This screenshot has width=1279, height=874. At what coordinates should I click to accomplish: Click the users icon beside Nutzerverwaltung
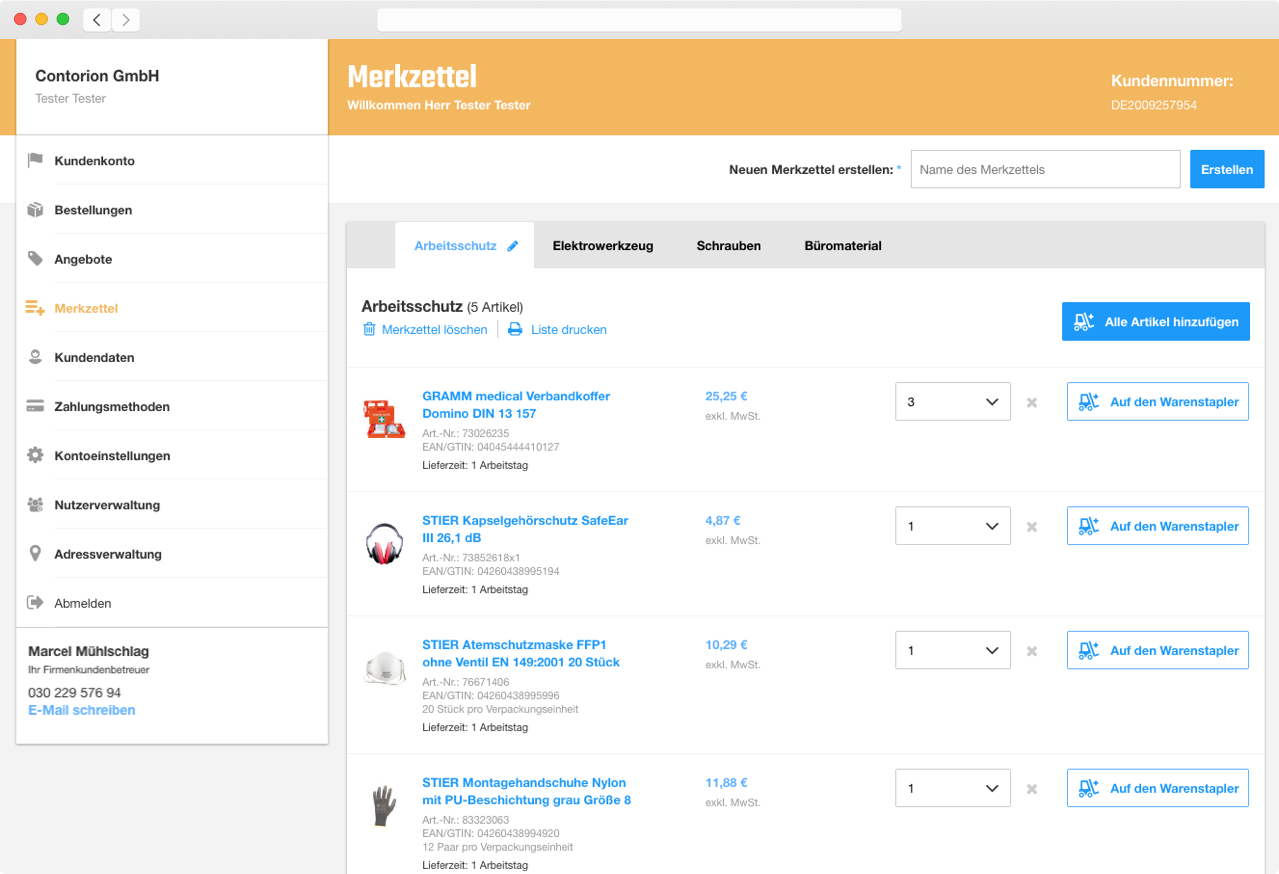click(x=35, y=505)
